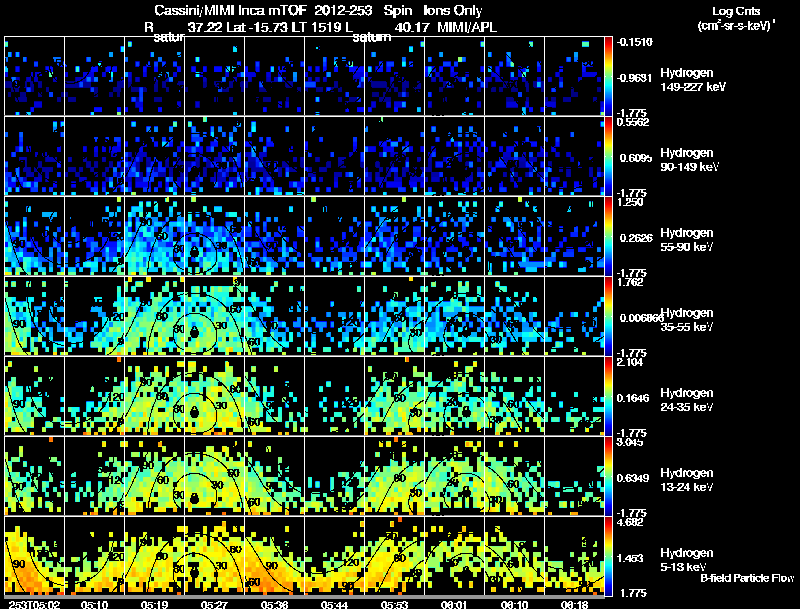The height and width of the screenshot is (609, 800).
Task: Select color scale bar beside Hydrogen 24-35 keV
Action: click(608, 396)
